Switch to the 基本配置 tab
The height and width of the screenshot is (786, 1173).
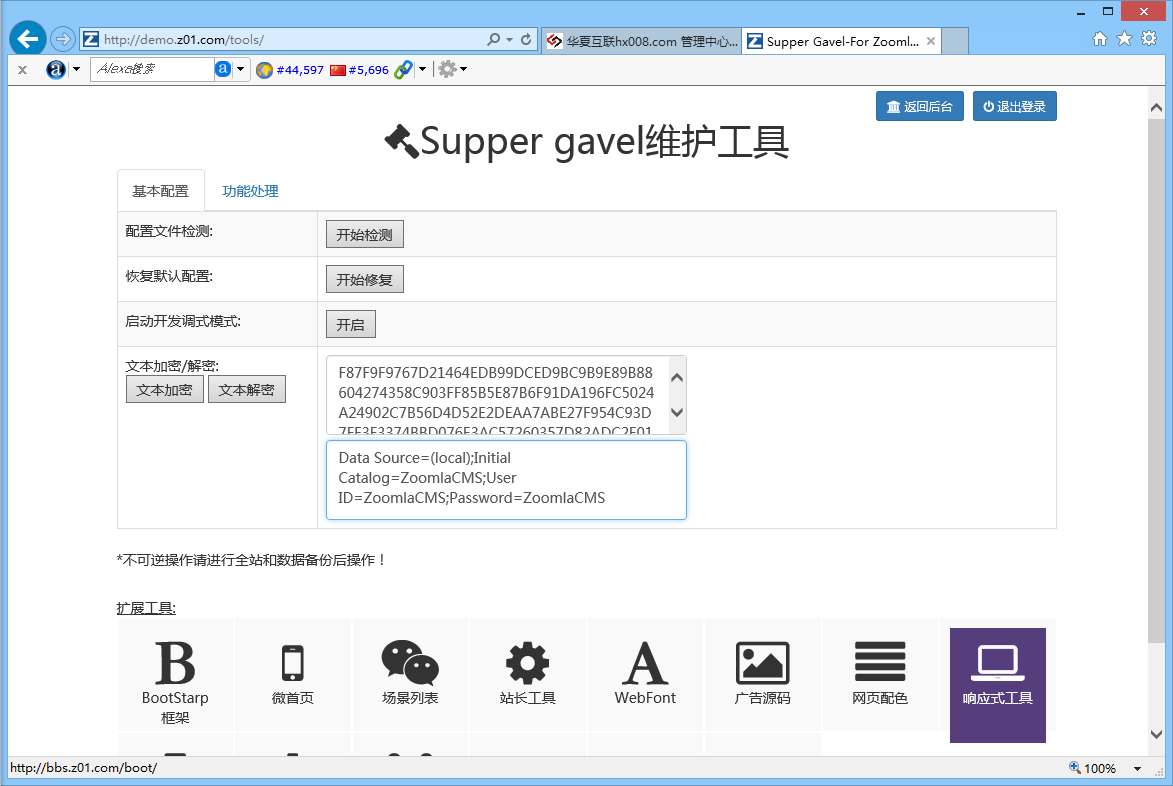pyautogui.click(x=161, y=191)
